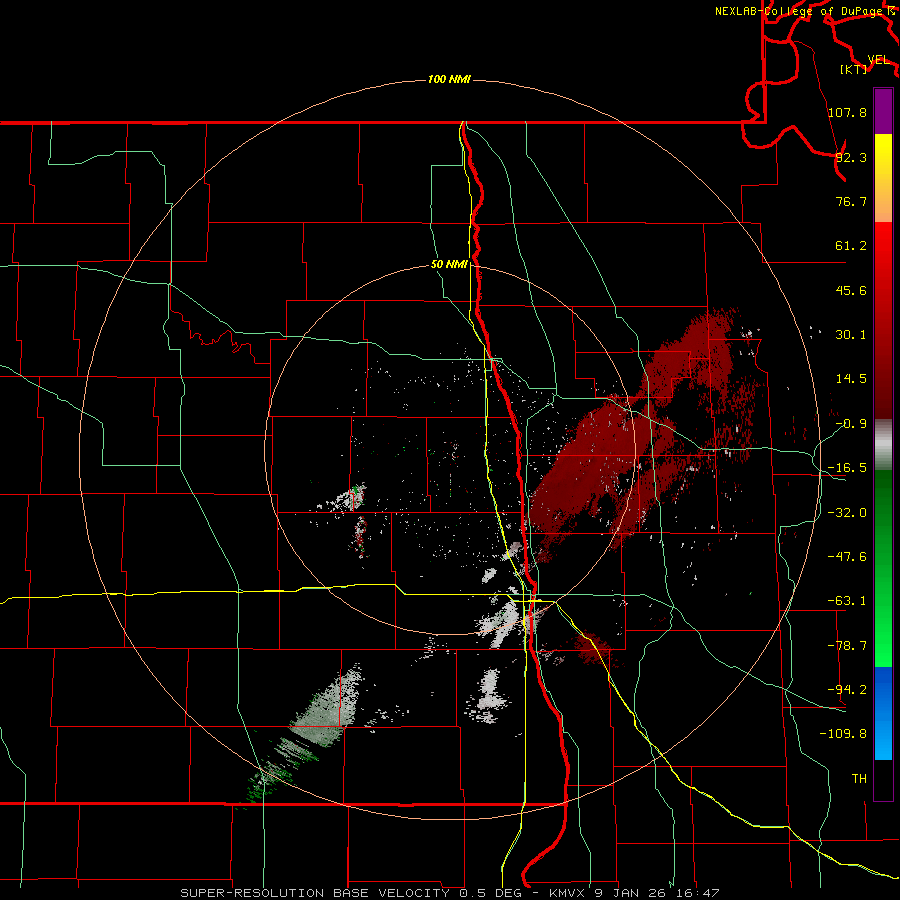Click the 14.5 velocity scale value

pyautogui.click(x=851, y=379)
